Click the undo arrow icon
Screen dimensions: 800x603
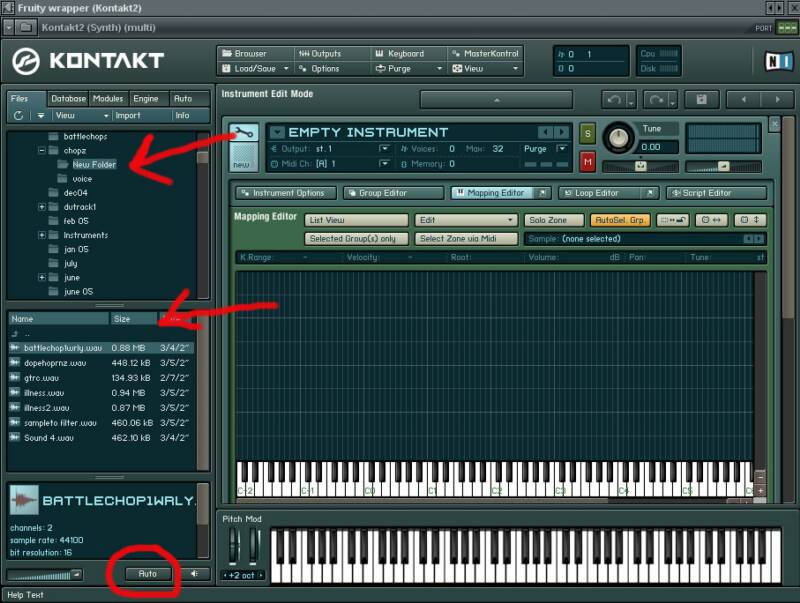click(x=614, y=99)
